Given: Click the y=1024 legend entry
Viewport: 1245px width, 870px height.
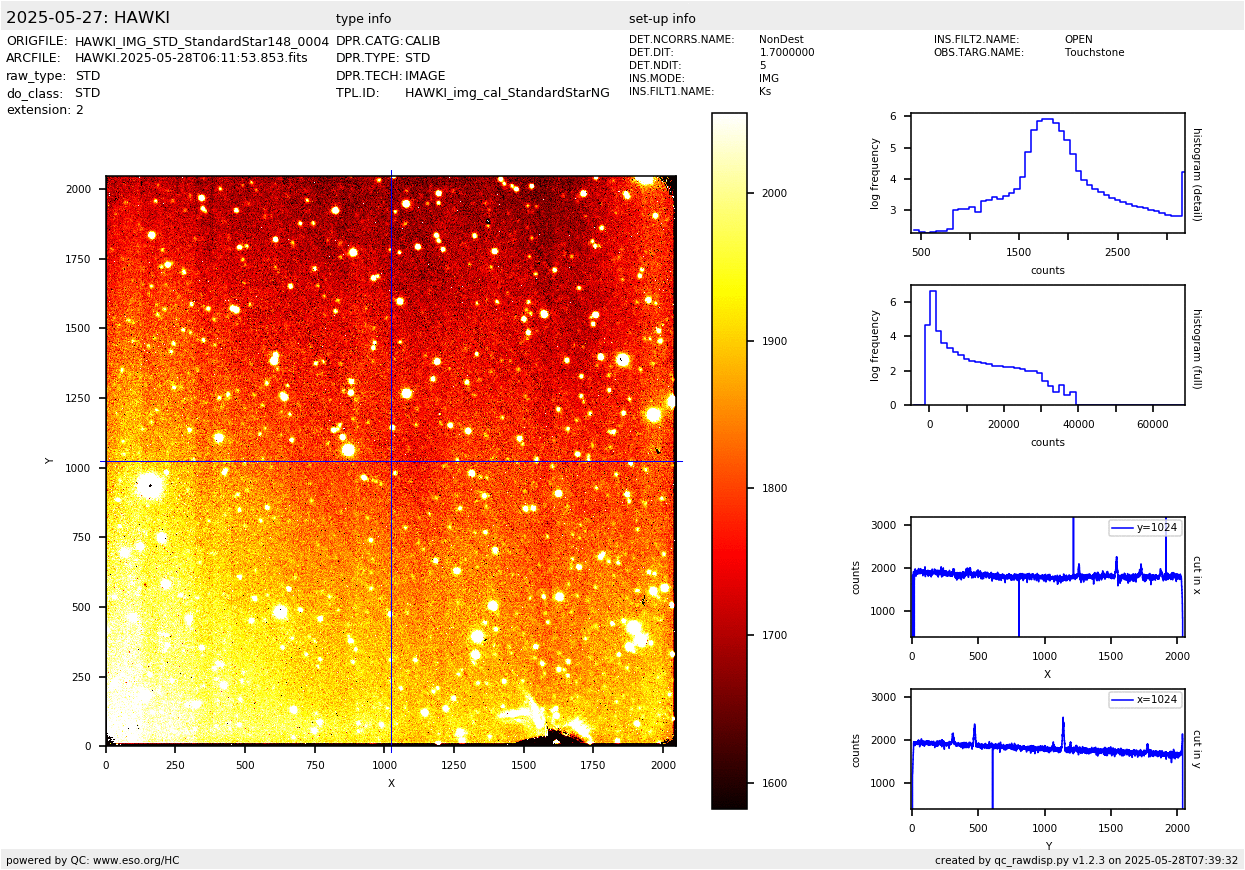Looking at the screenshot, I should click(x=1145, y=528).
